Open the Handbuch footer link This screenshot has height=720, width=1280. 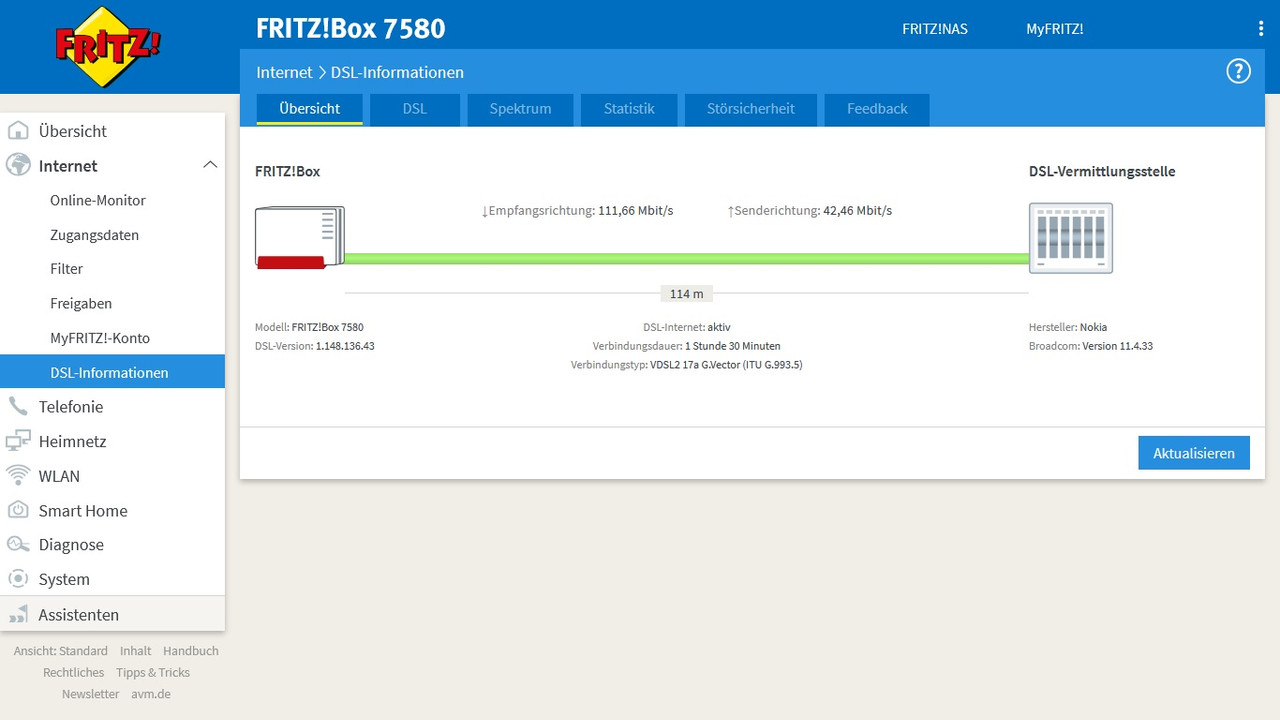(191, 651)
